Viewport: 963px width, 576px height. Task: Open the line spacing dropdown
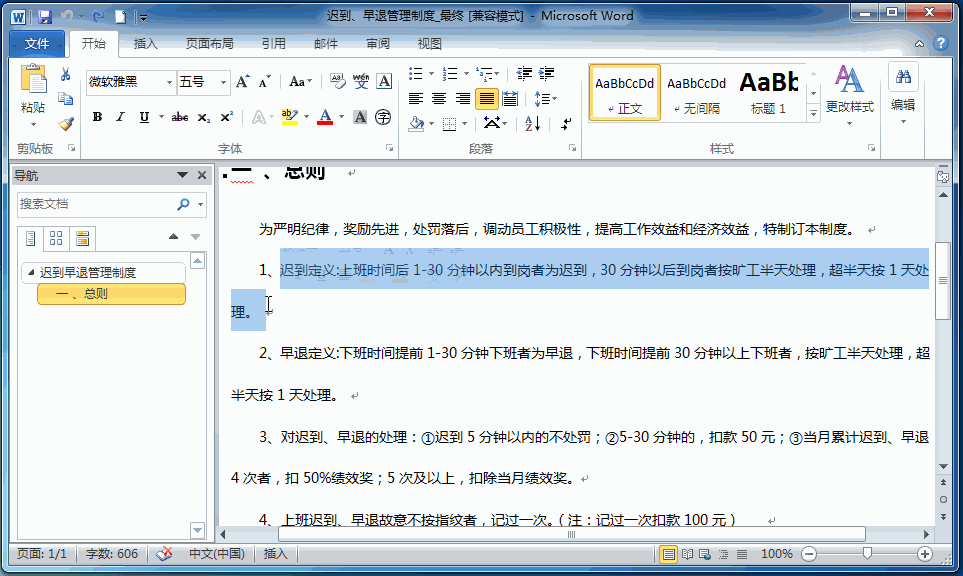click(x=544, y=98)
